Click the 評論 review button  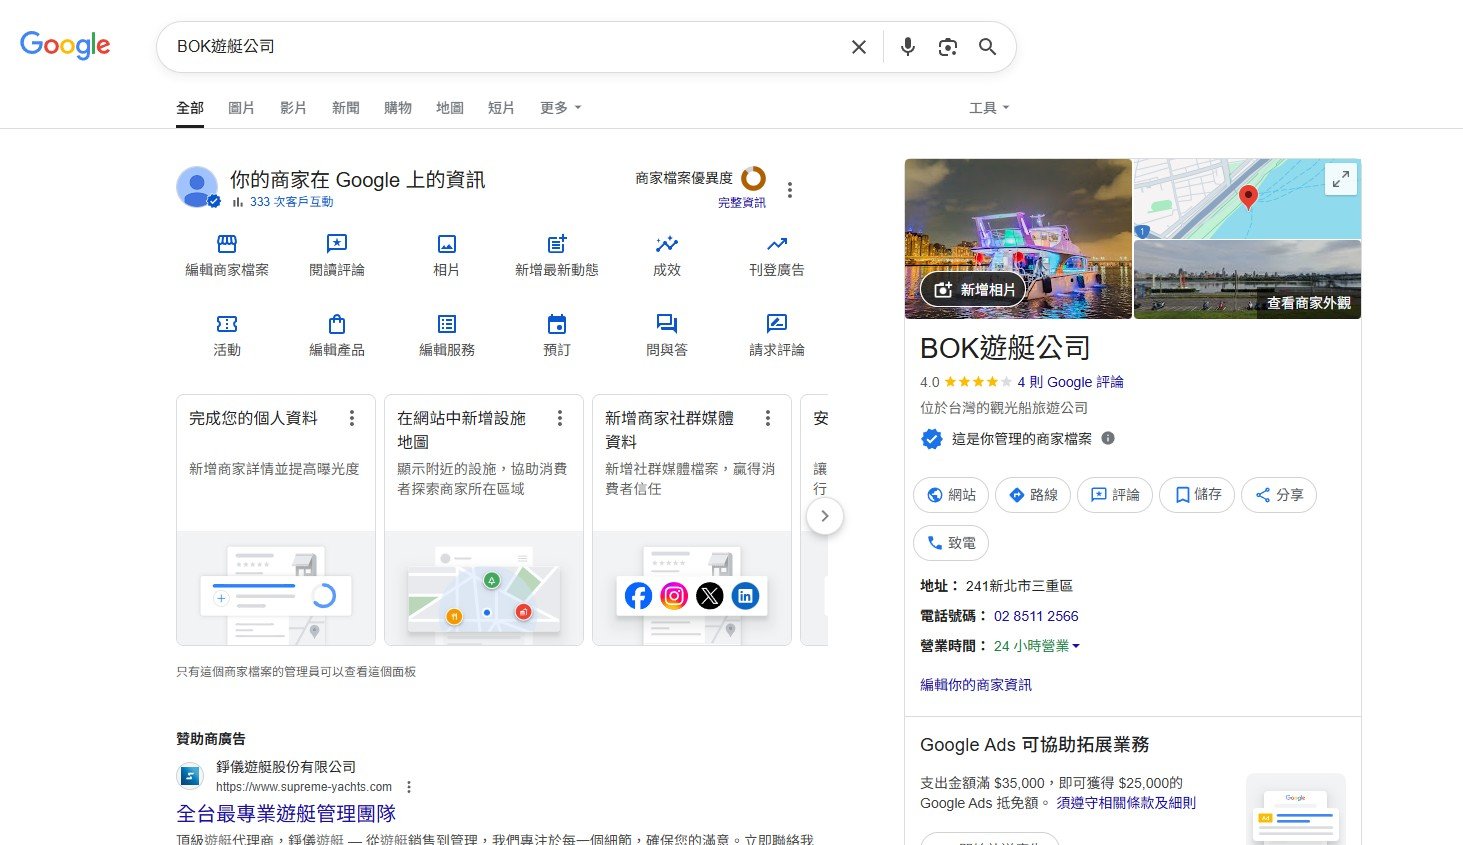tap(1115, 495)
